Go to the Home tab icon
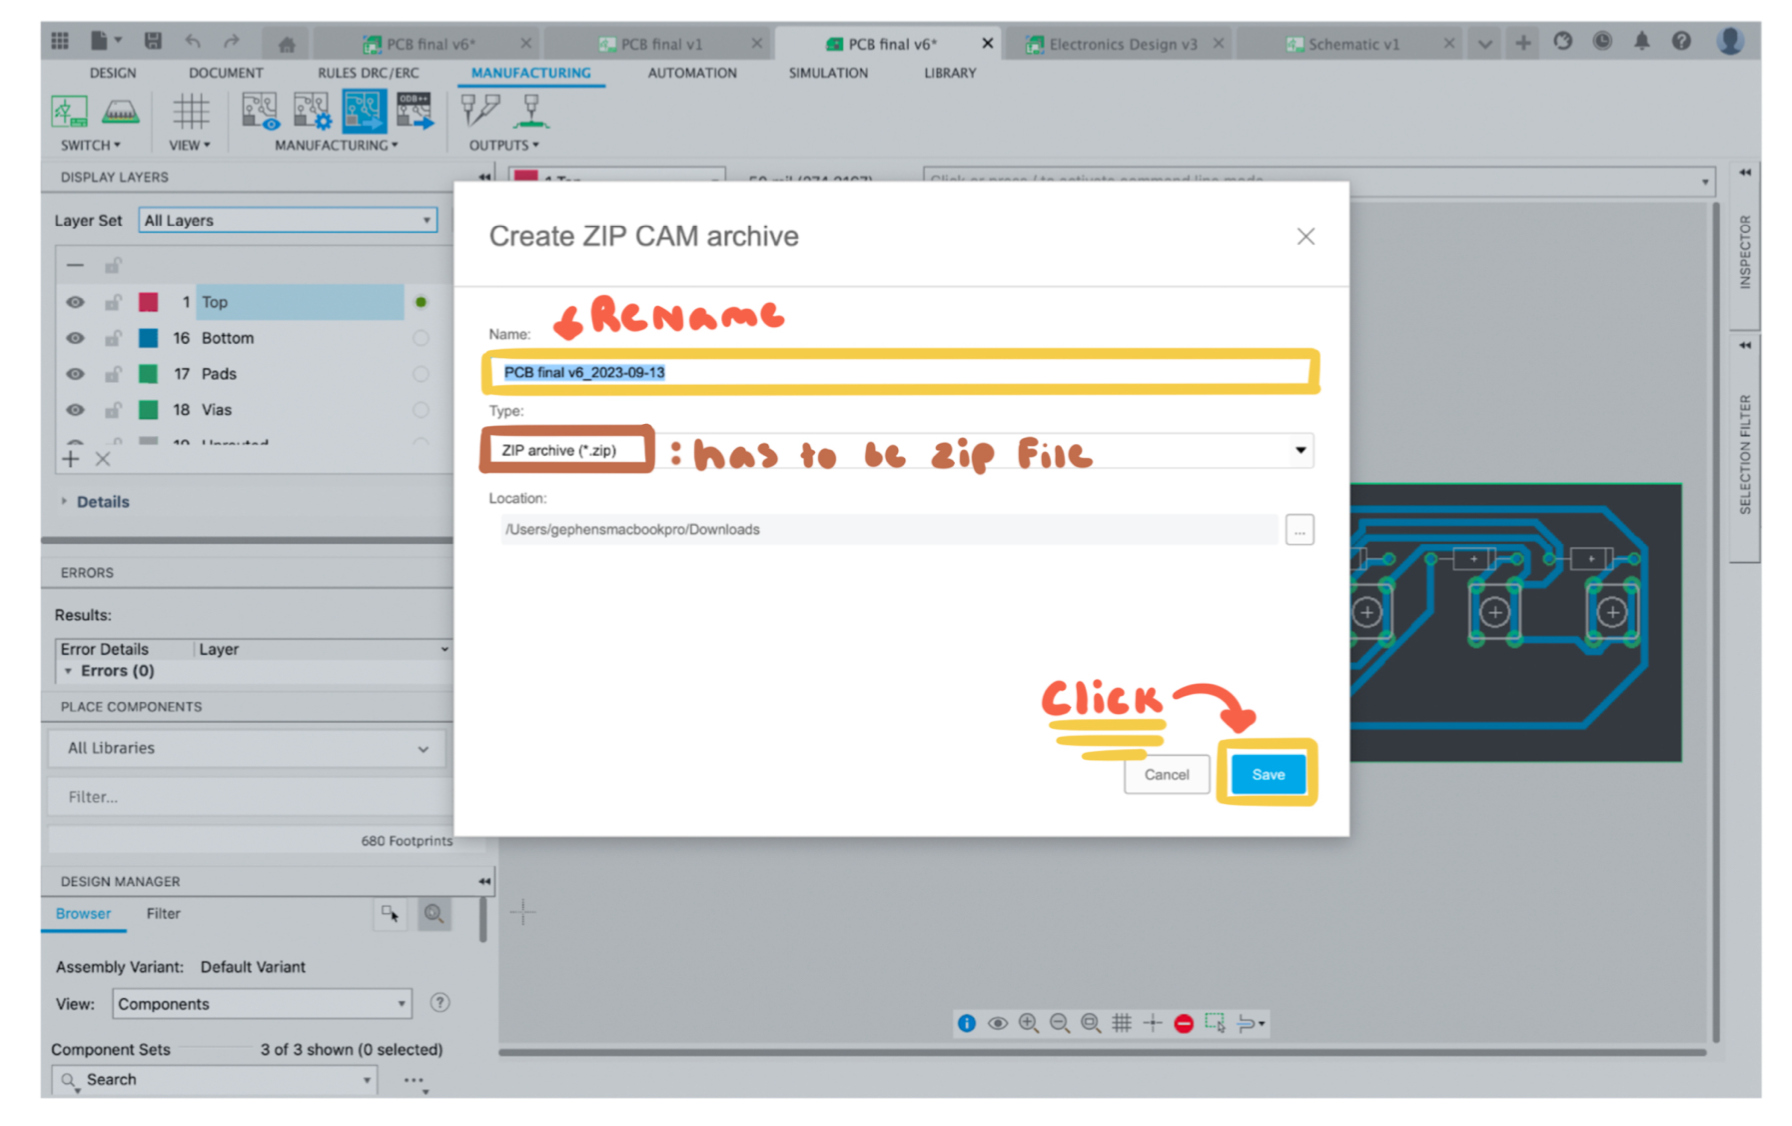Screen dimensions: 1792x1126 287,44
